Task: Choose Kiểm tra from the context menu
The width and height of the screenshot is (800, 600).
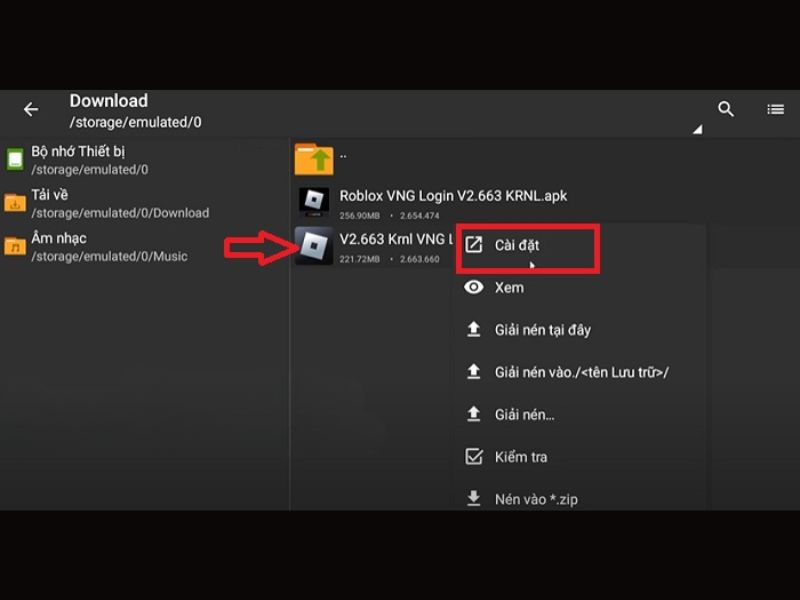Action: [579, 457]
